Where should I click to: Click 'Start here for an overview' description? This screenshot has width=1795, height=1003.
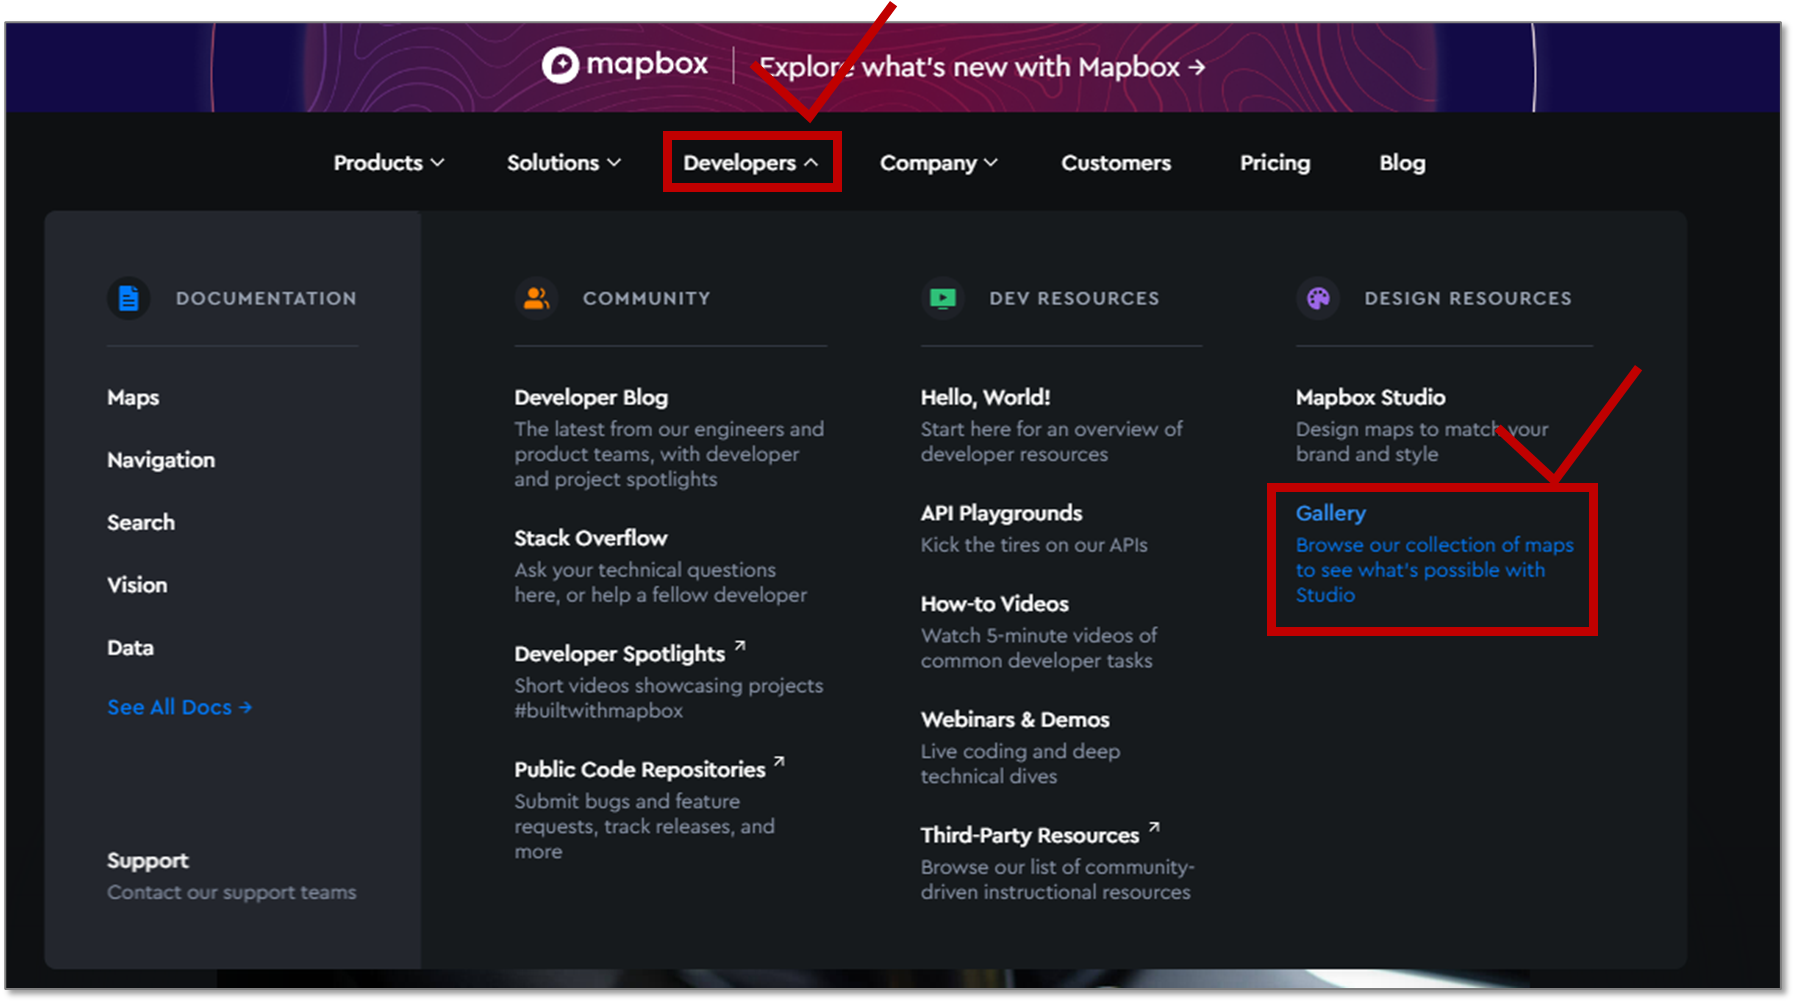(x=1051, y=441)
